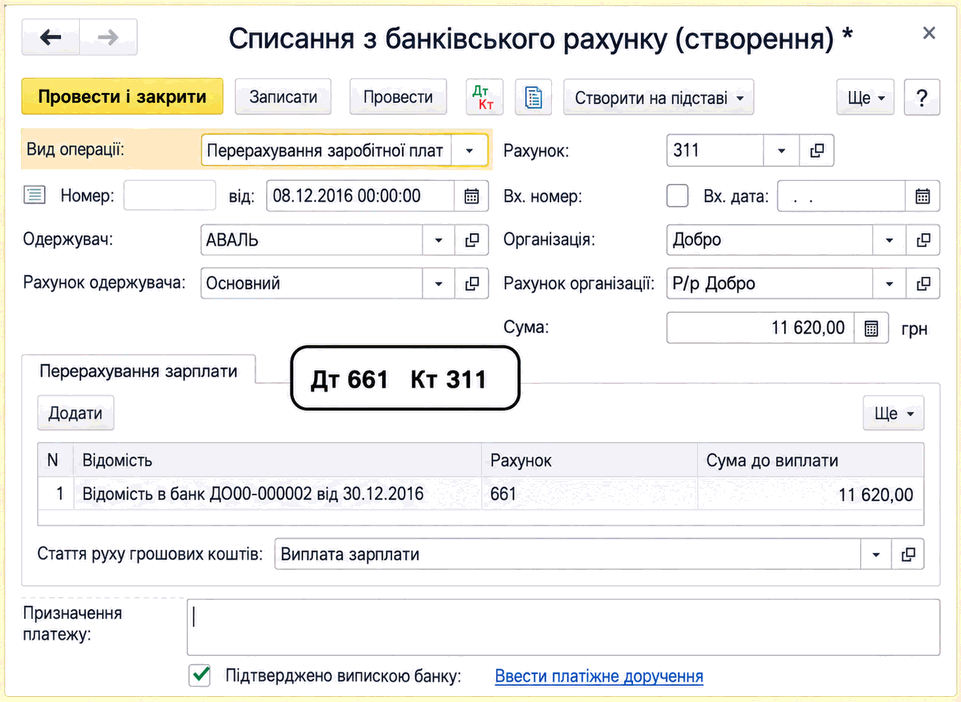Click the Рахунок column header in table
This screenshot has width=961, height=702.
pos(590,460)
